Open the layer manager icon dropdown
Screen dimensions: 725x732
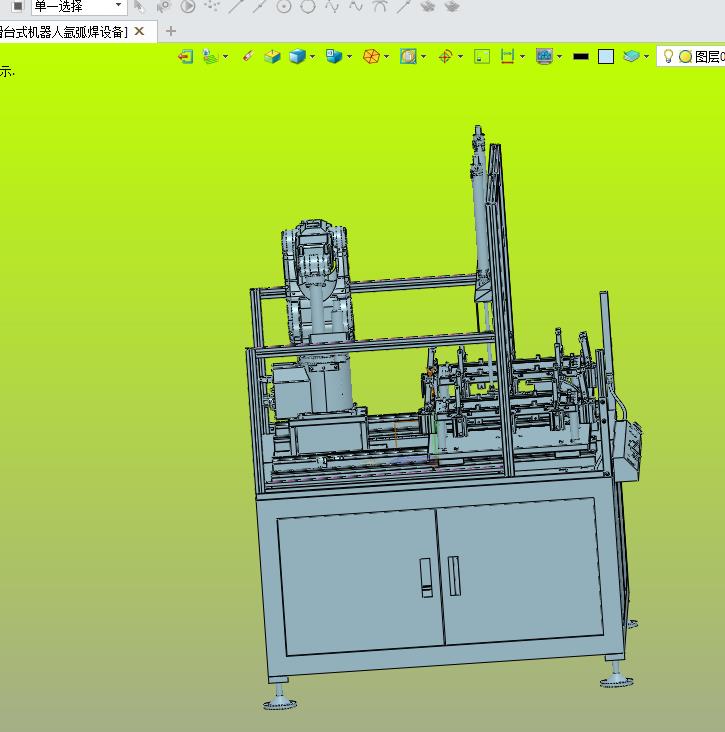646,57
